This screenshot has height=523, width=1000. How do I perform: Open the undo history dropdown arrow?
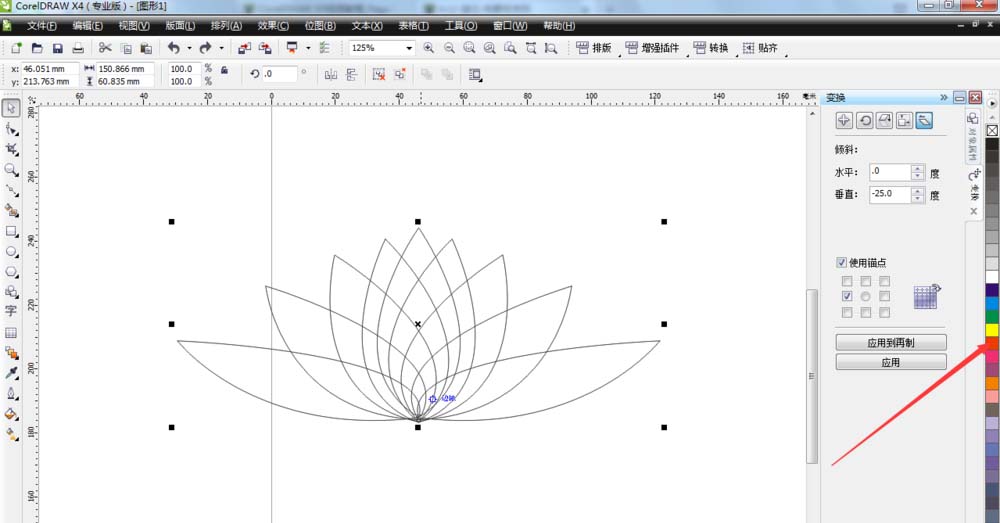tap(189, 48)
